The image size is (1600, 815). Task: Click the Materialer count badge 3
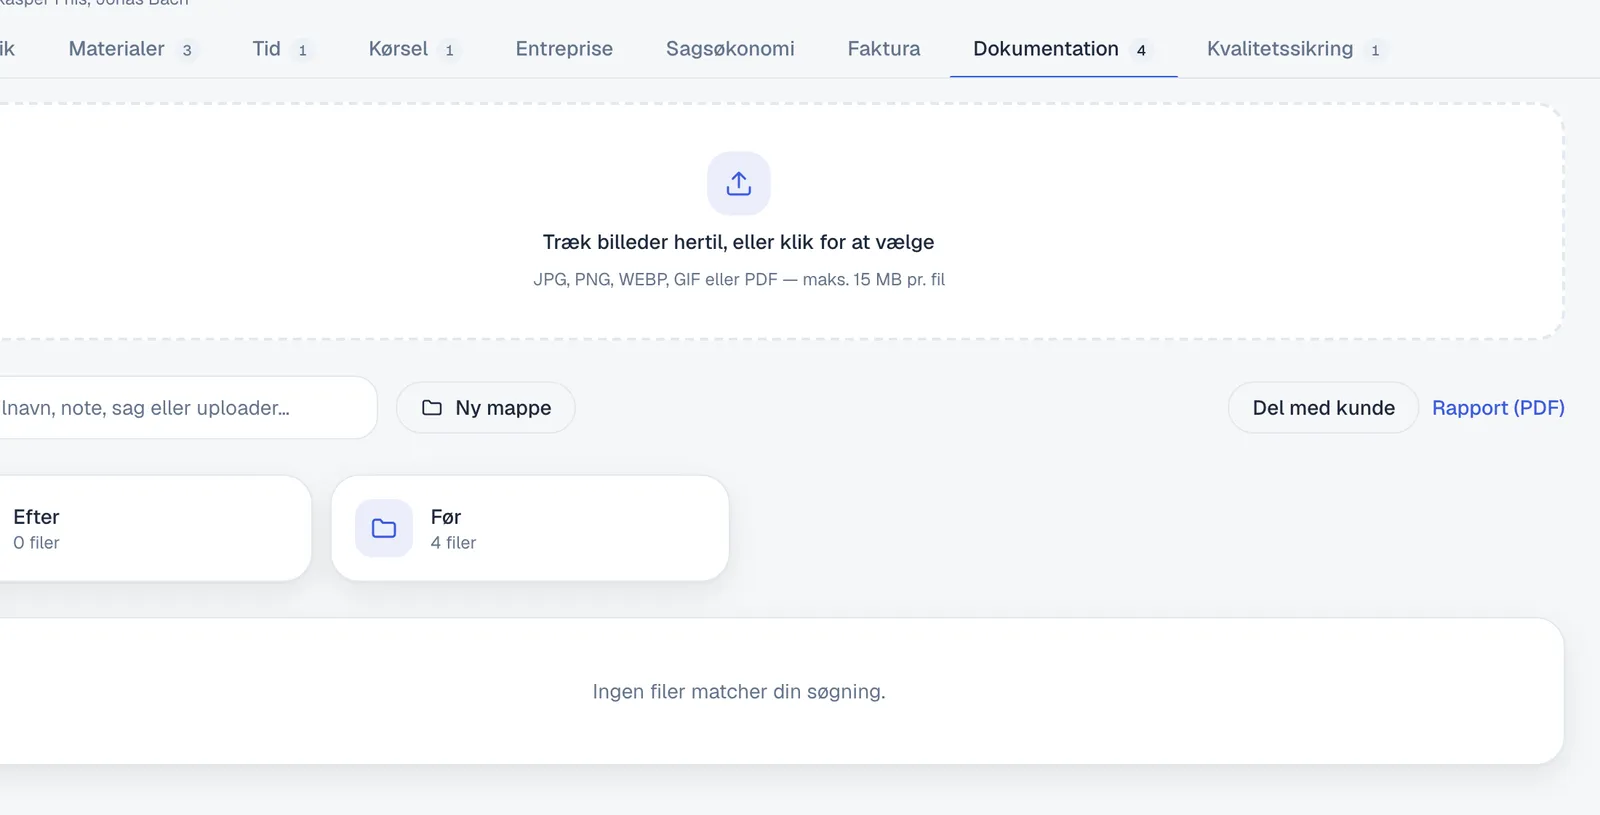point(187,50)
